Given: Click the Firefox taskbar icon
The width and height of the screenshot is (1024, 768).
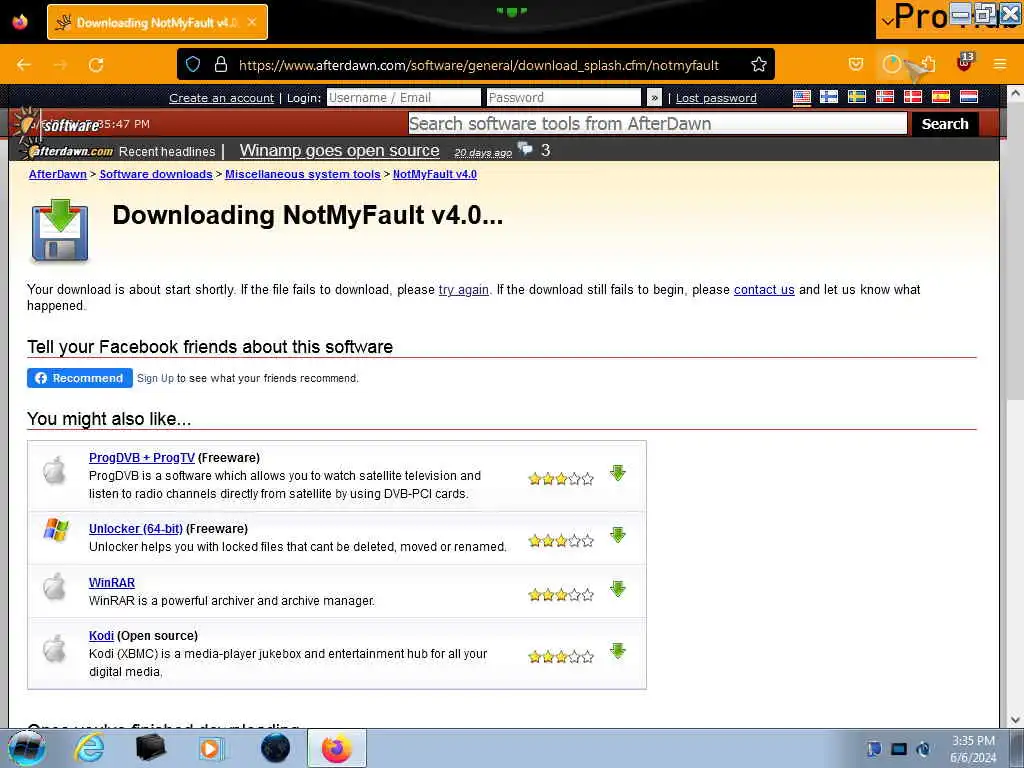Looking at the screenshot, I should pyautogui.click(x=336, y=748).
